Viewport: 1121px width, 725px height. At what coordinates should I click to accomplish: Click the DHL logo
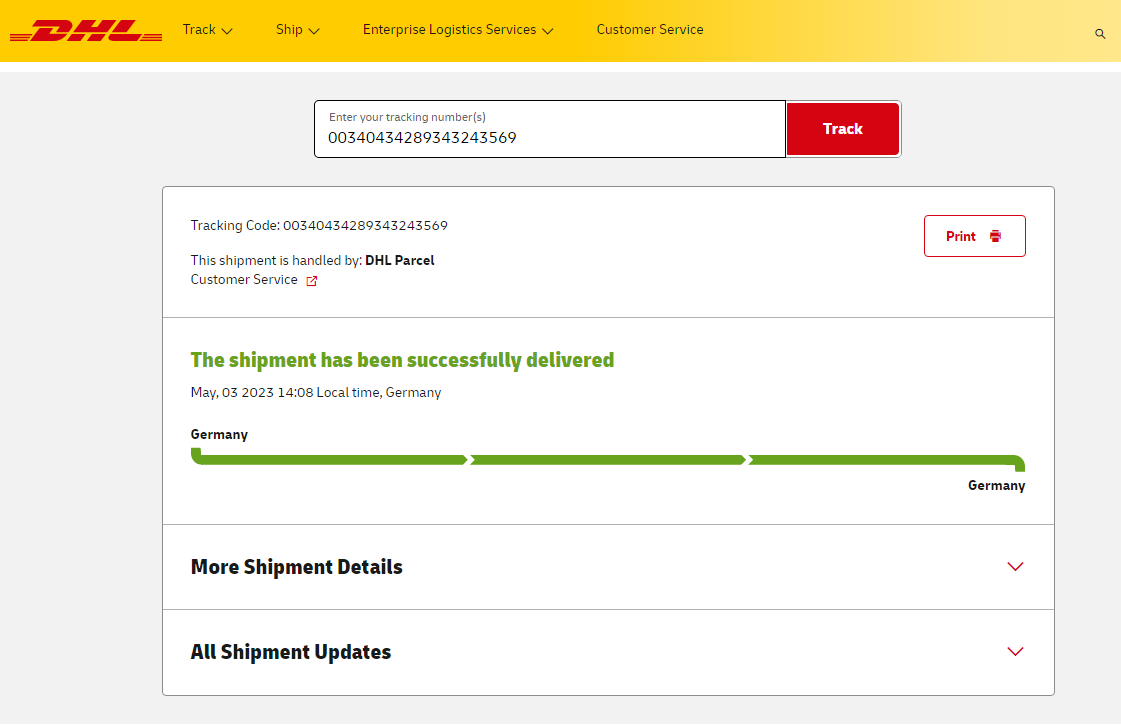pos(86,31)
